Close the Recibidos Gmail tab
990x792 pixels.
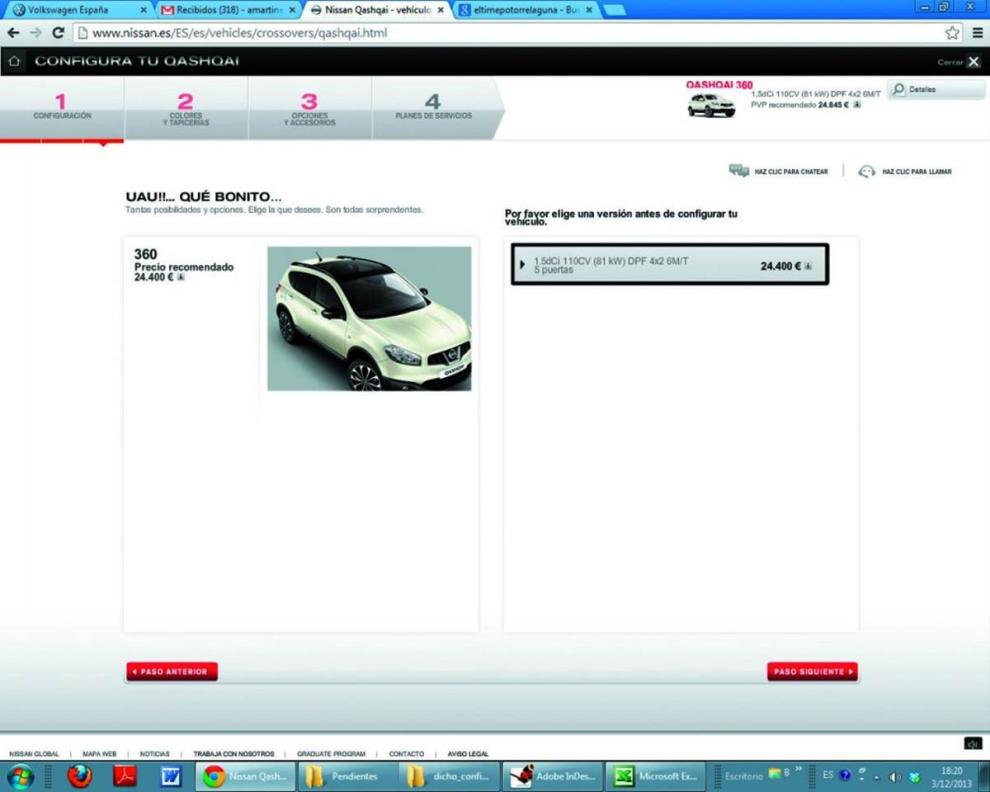click(x=292, y=10)
